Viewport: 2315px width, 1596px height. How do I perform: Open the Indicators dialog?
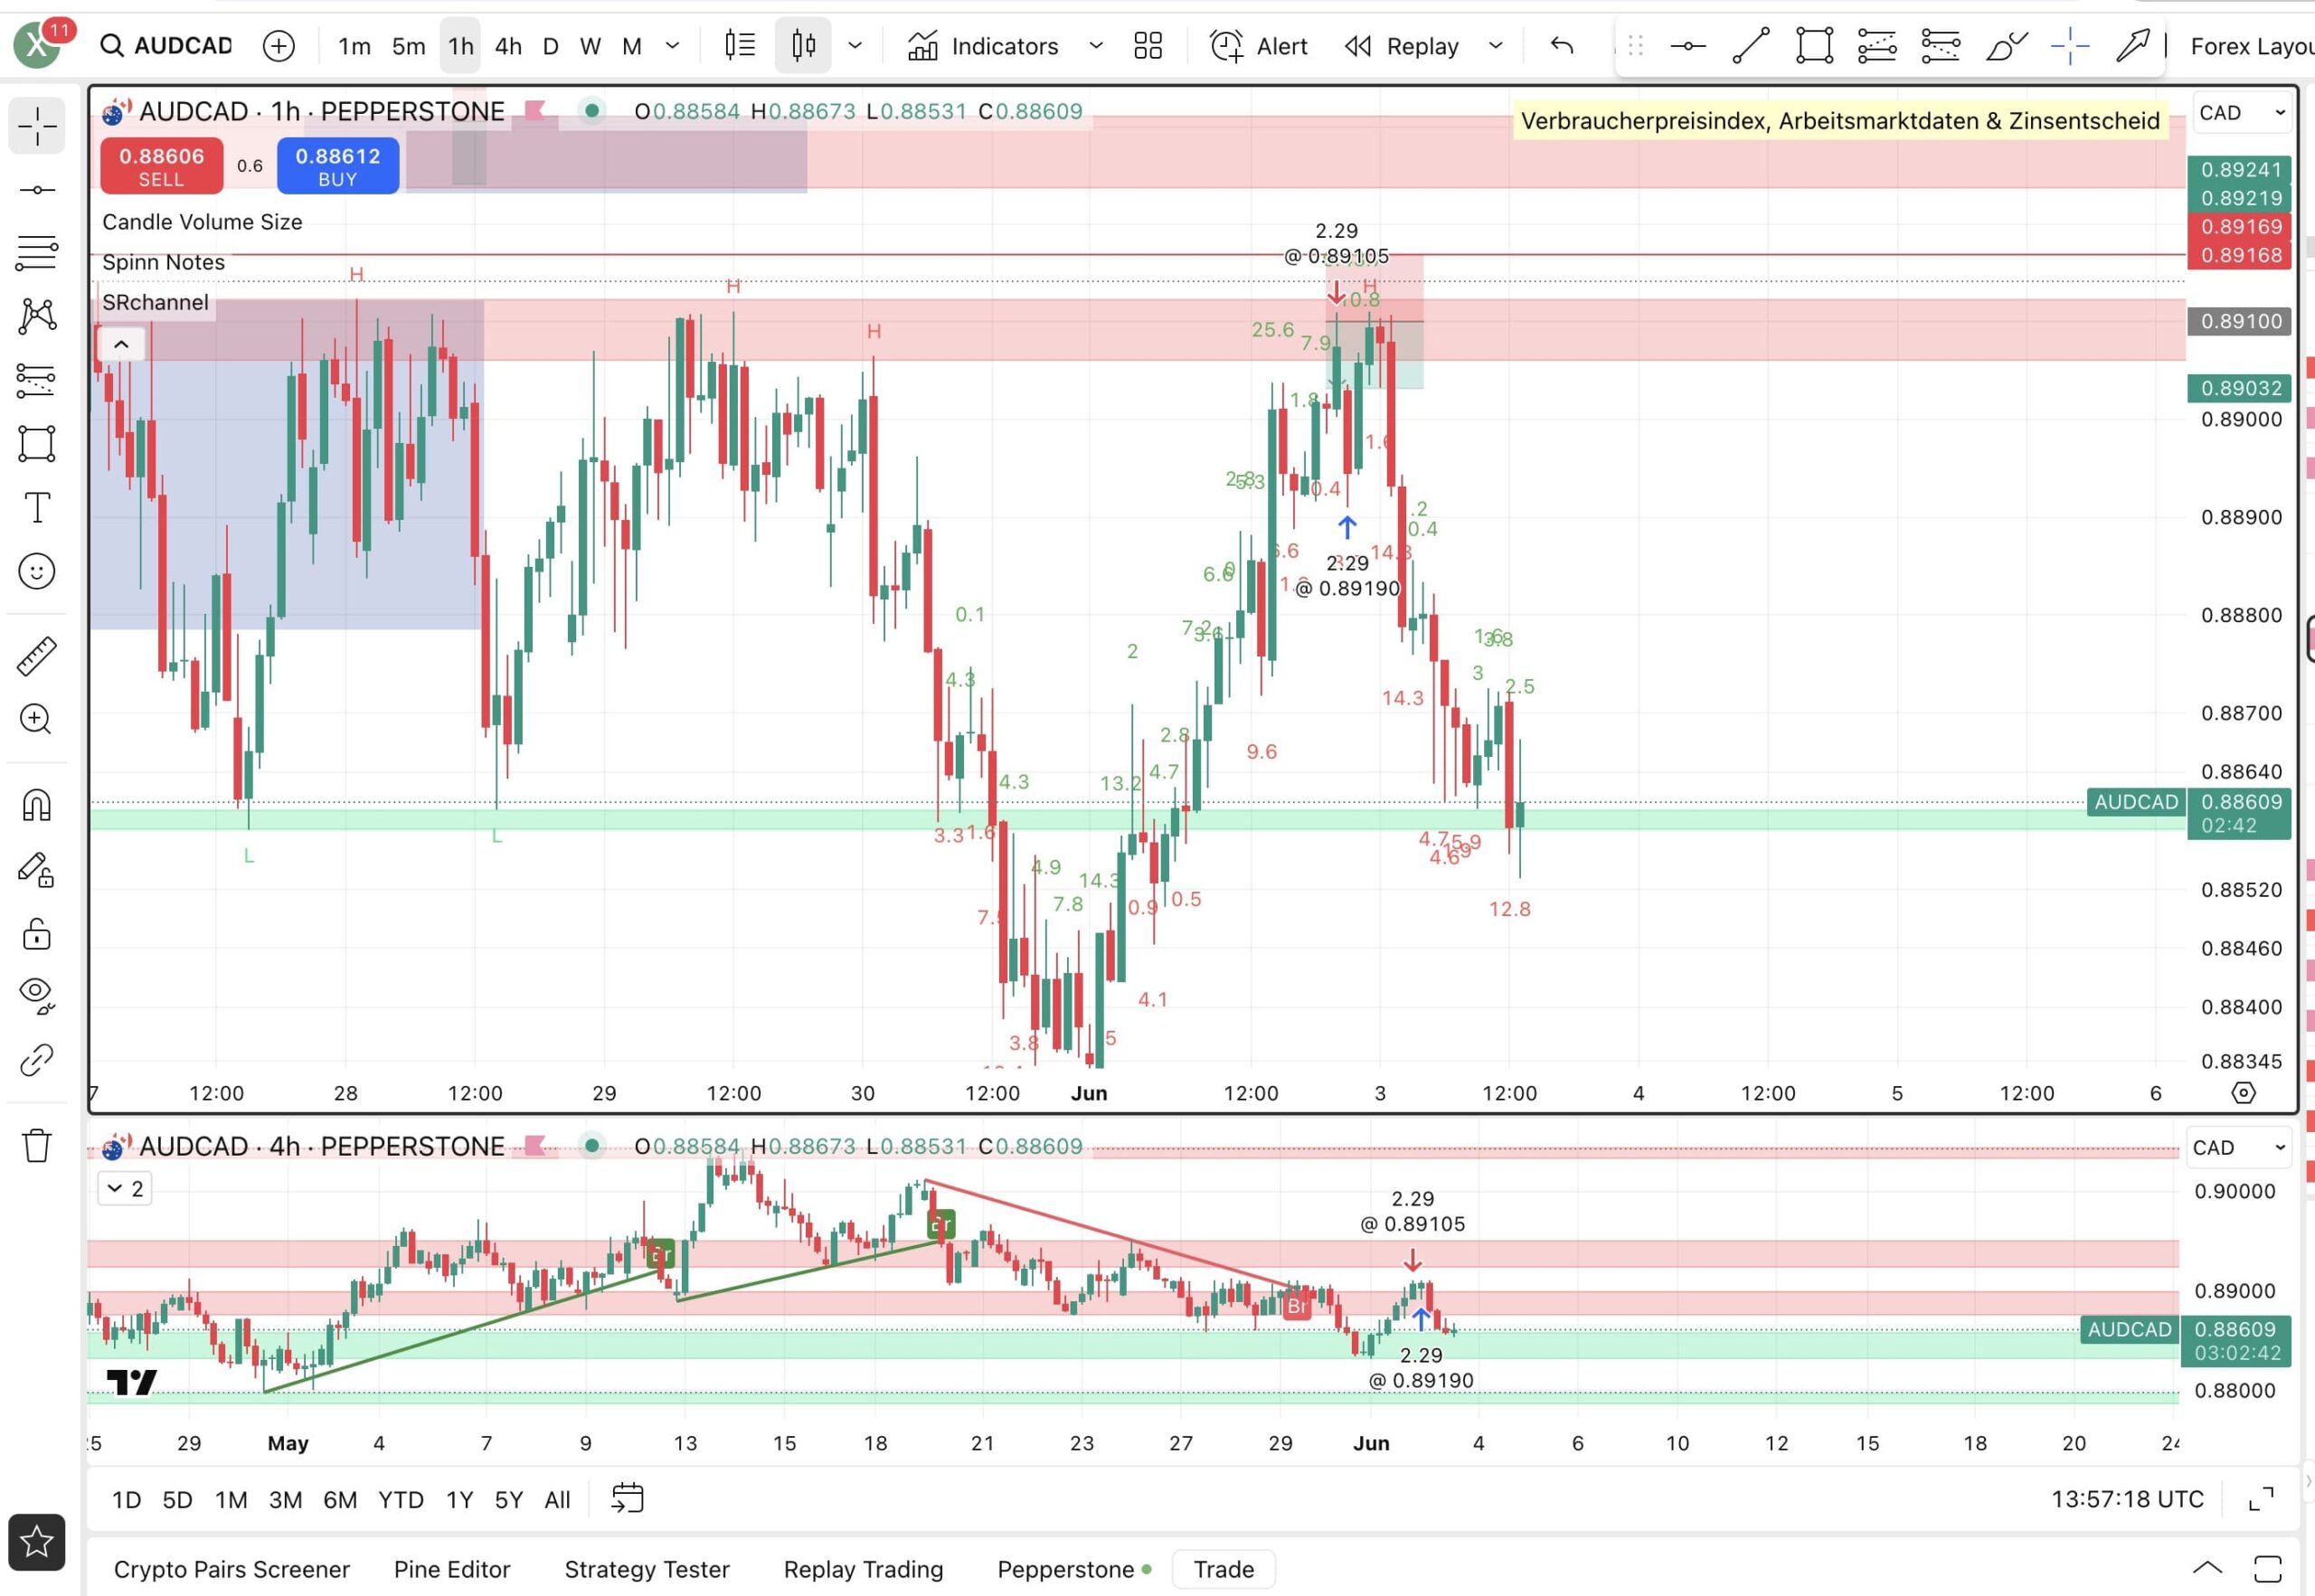[983, 46]
